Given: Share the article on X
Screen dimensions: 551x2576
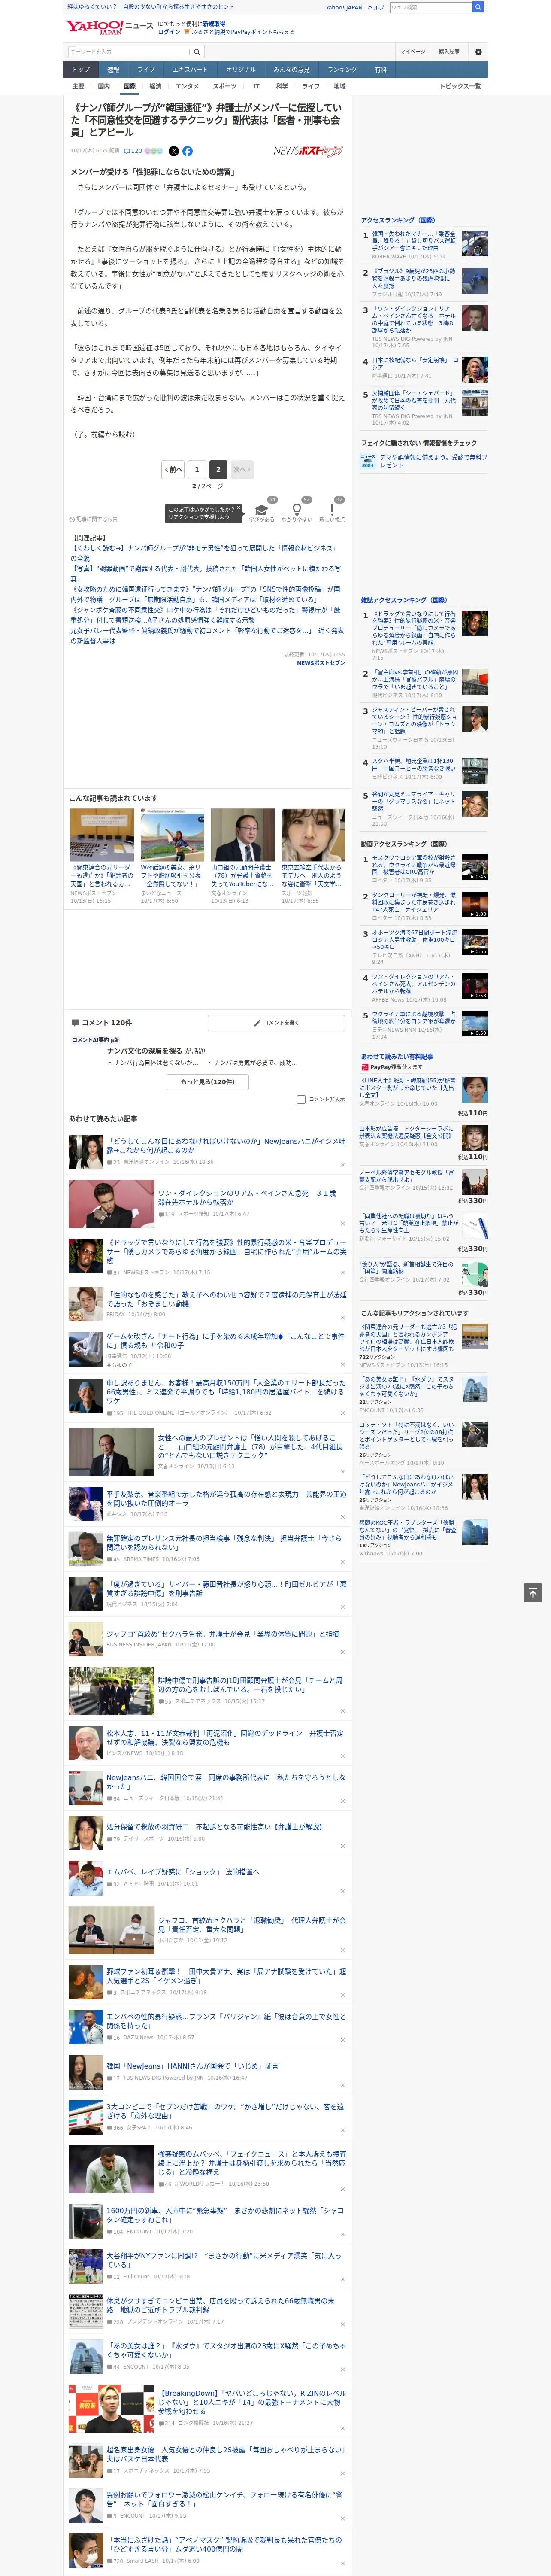Looking at the screenshot, I should coord(173,151).
